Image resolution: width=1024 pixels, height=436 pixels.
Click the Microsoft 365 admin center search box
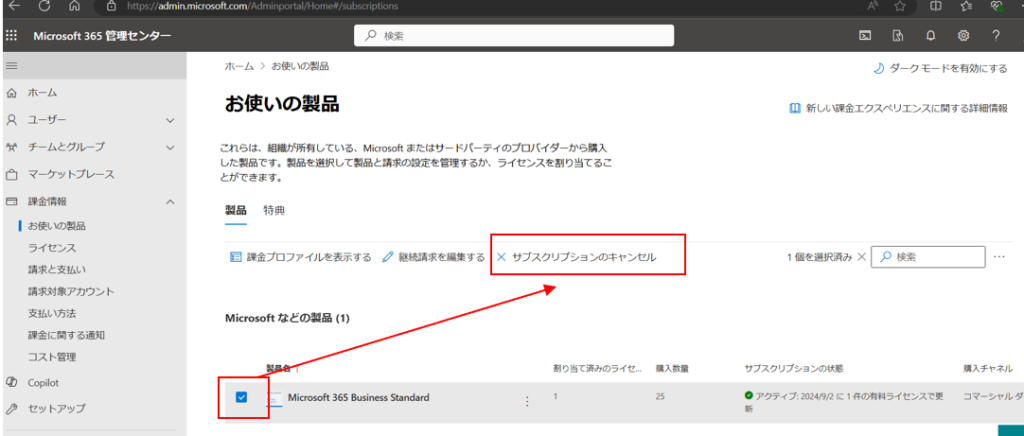pos(514,36)
